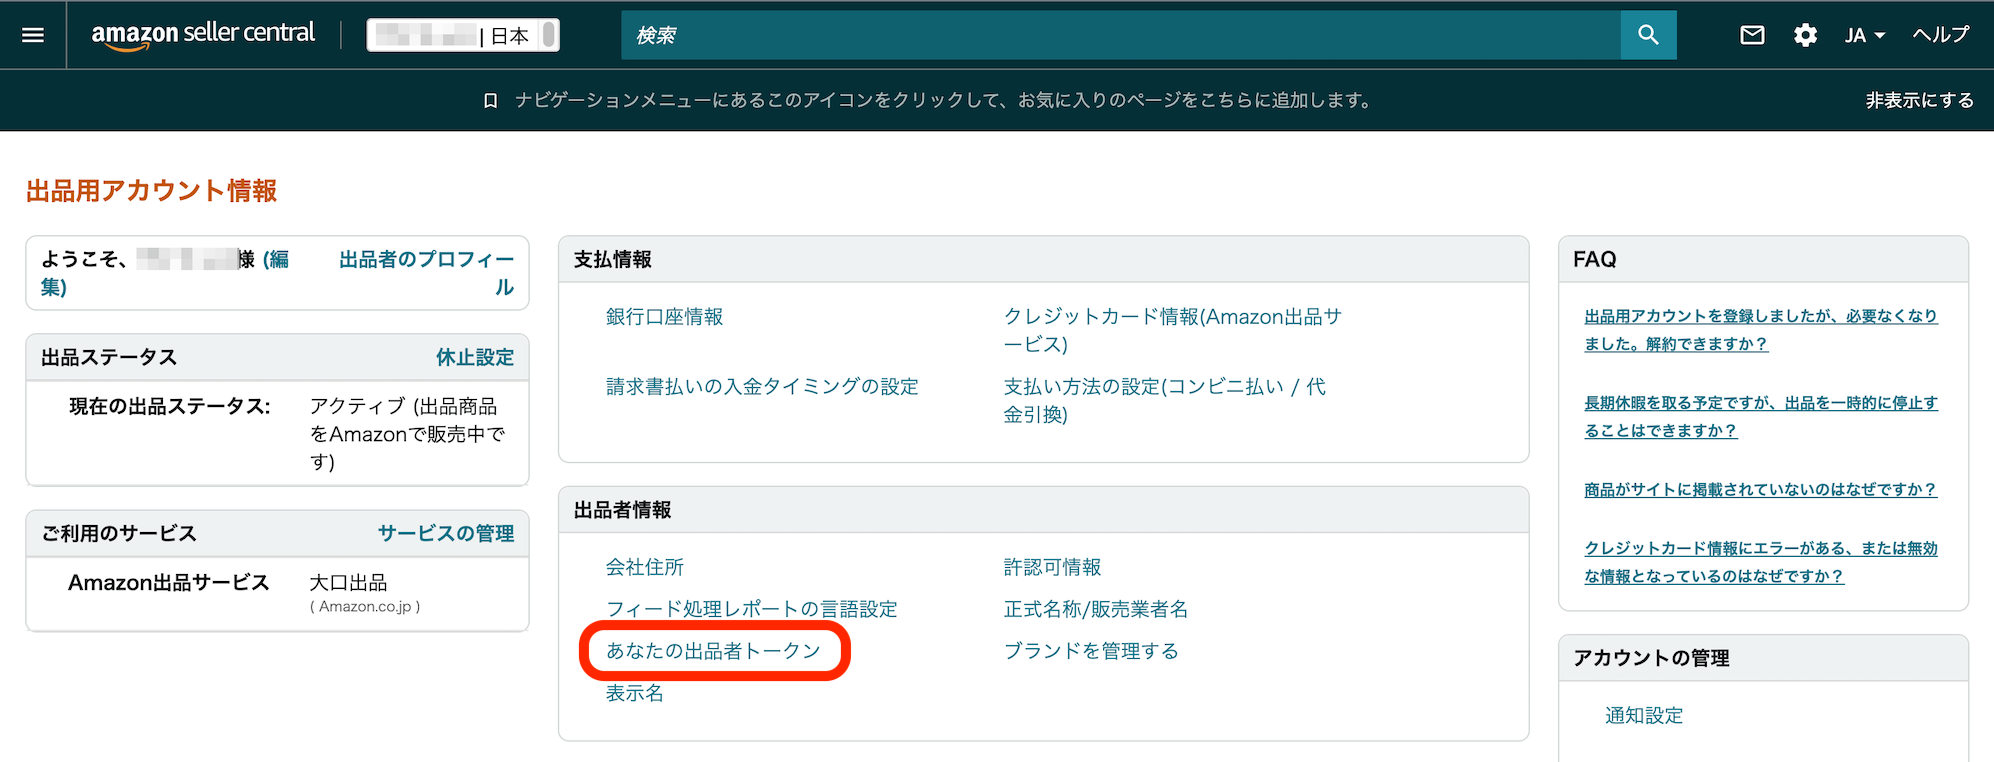Click in the 検索 search field
Screen dimensions: 1994x762
pos(1120,35)
